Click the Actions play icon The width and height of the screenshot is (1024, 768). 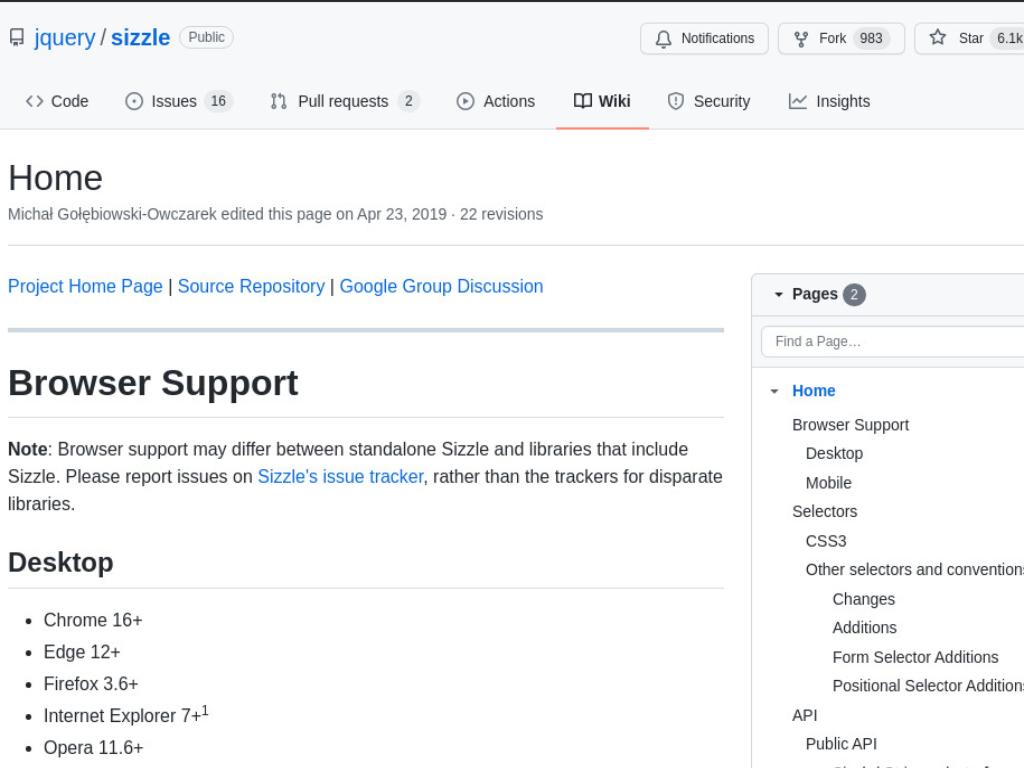tap(465, 101)
